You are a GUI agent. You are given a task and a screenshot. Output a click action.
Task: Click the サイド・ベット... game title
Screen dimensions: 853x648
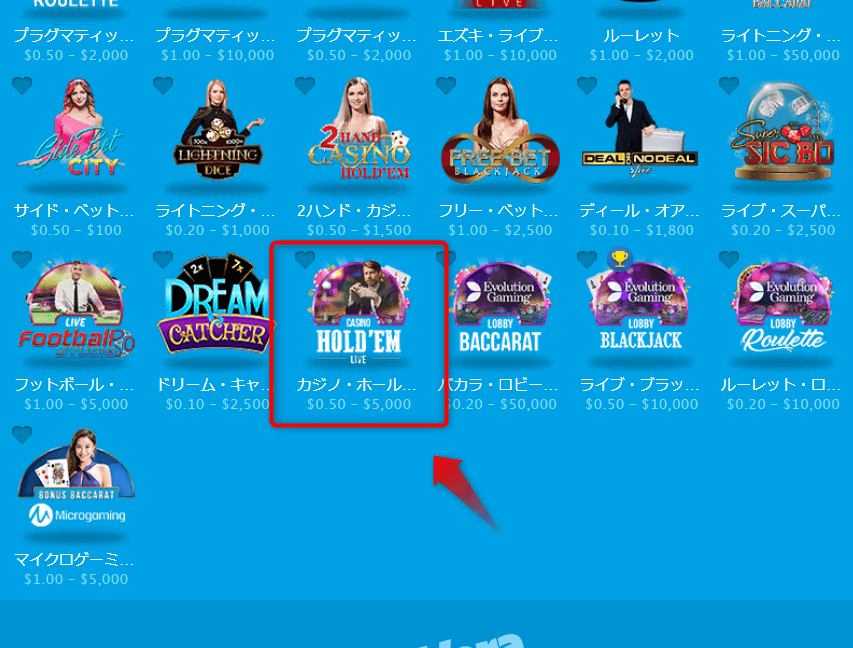74,211
